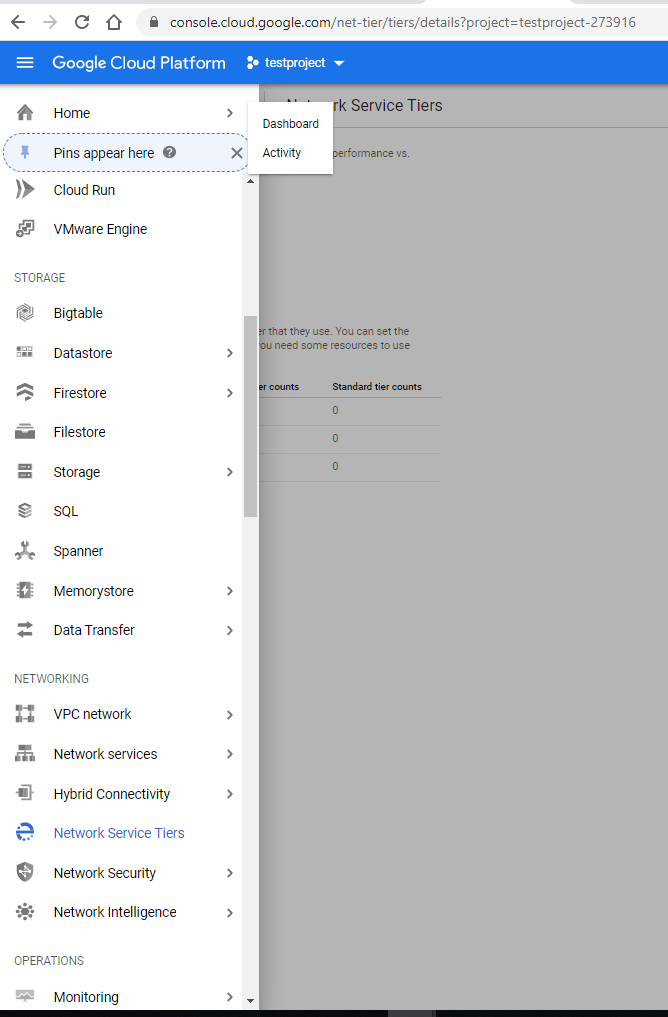Expand the Network Intelligence submenu chevron
The height and width of the screenshot is (1017, 668).
pos(230,913)
